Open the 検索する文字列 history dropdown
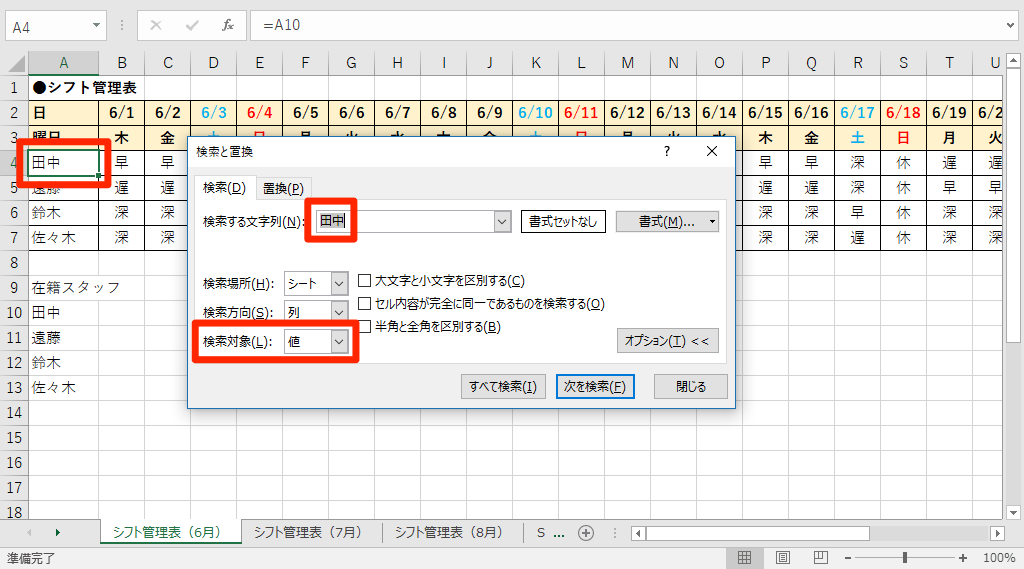The image size is (1024, 569). click(x=502, y=221)
